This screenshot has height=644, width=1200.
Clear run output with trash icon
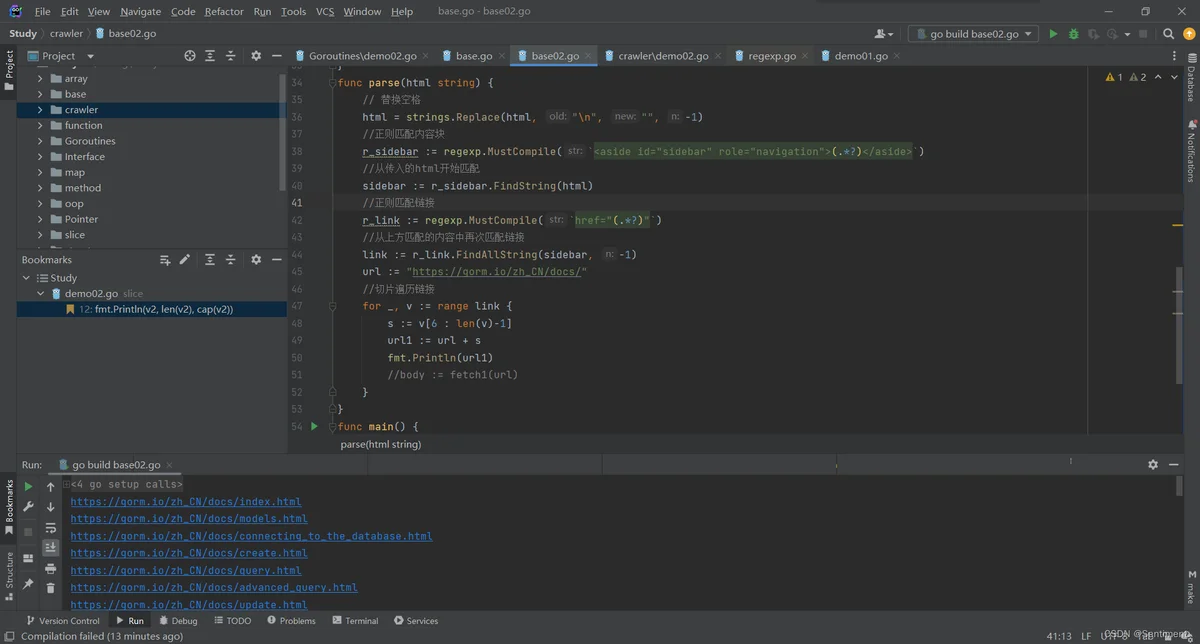tap(51, 589)
